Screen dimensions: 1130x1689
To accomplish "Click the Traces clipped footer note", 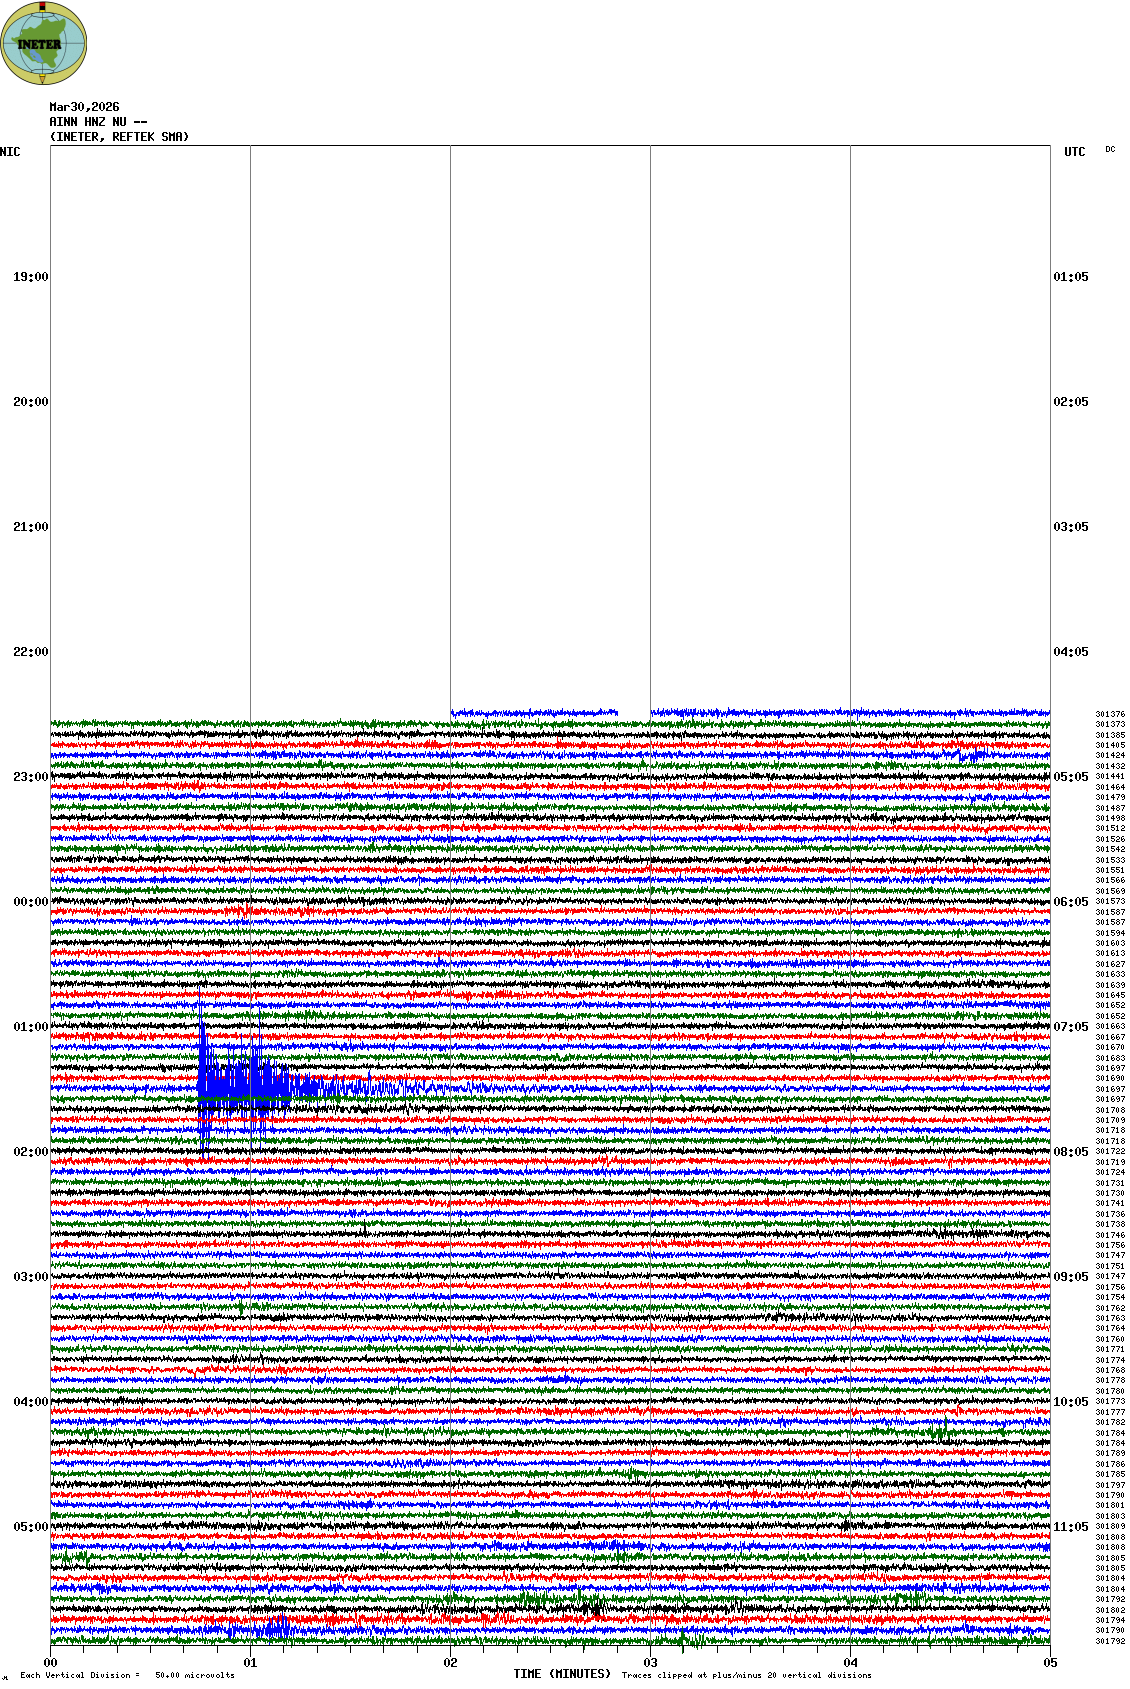I will 746,1675.
